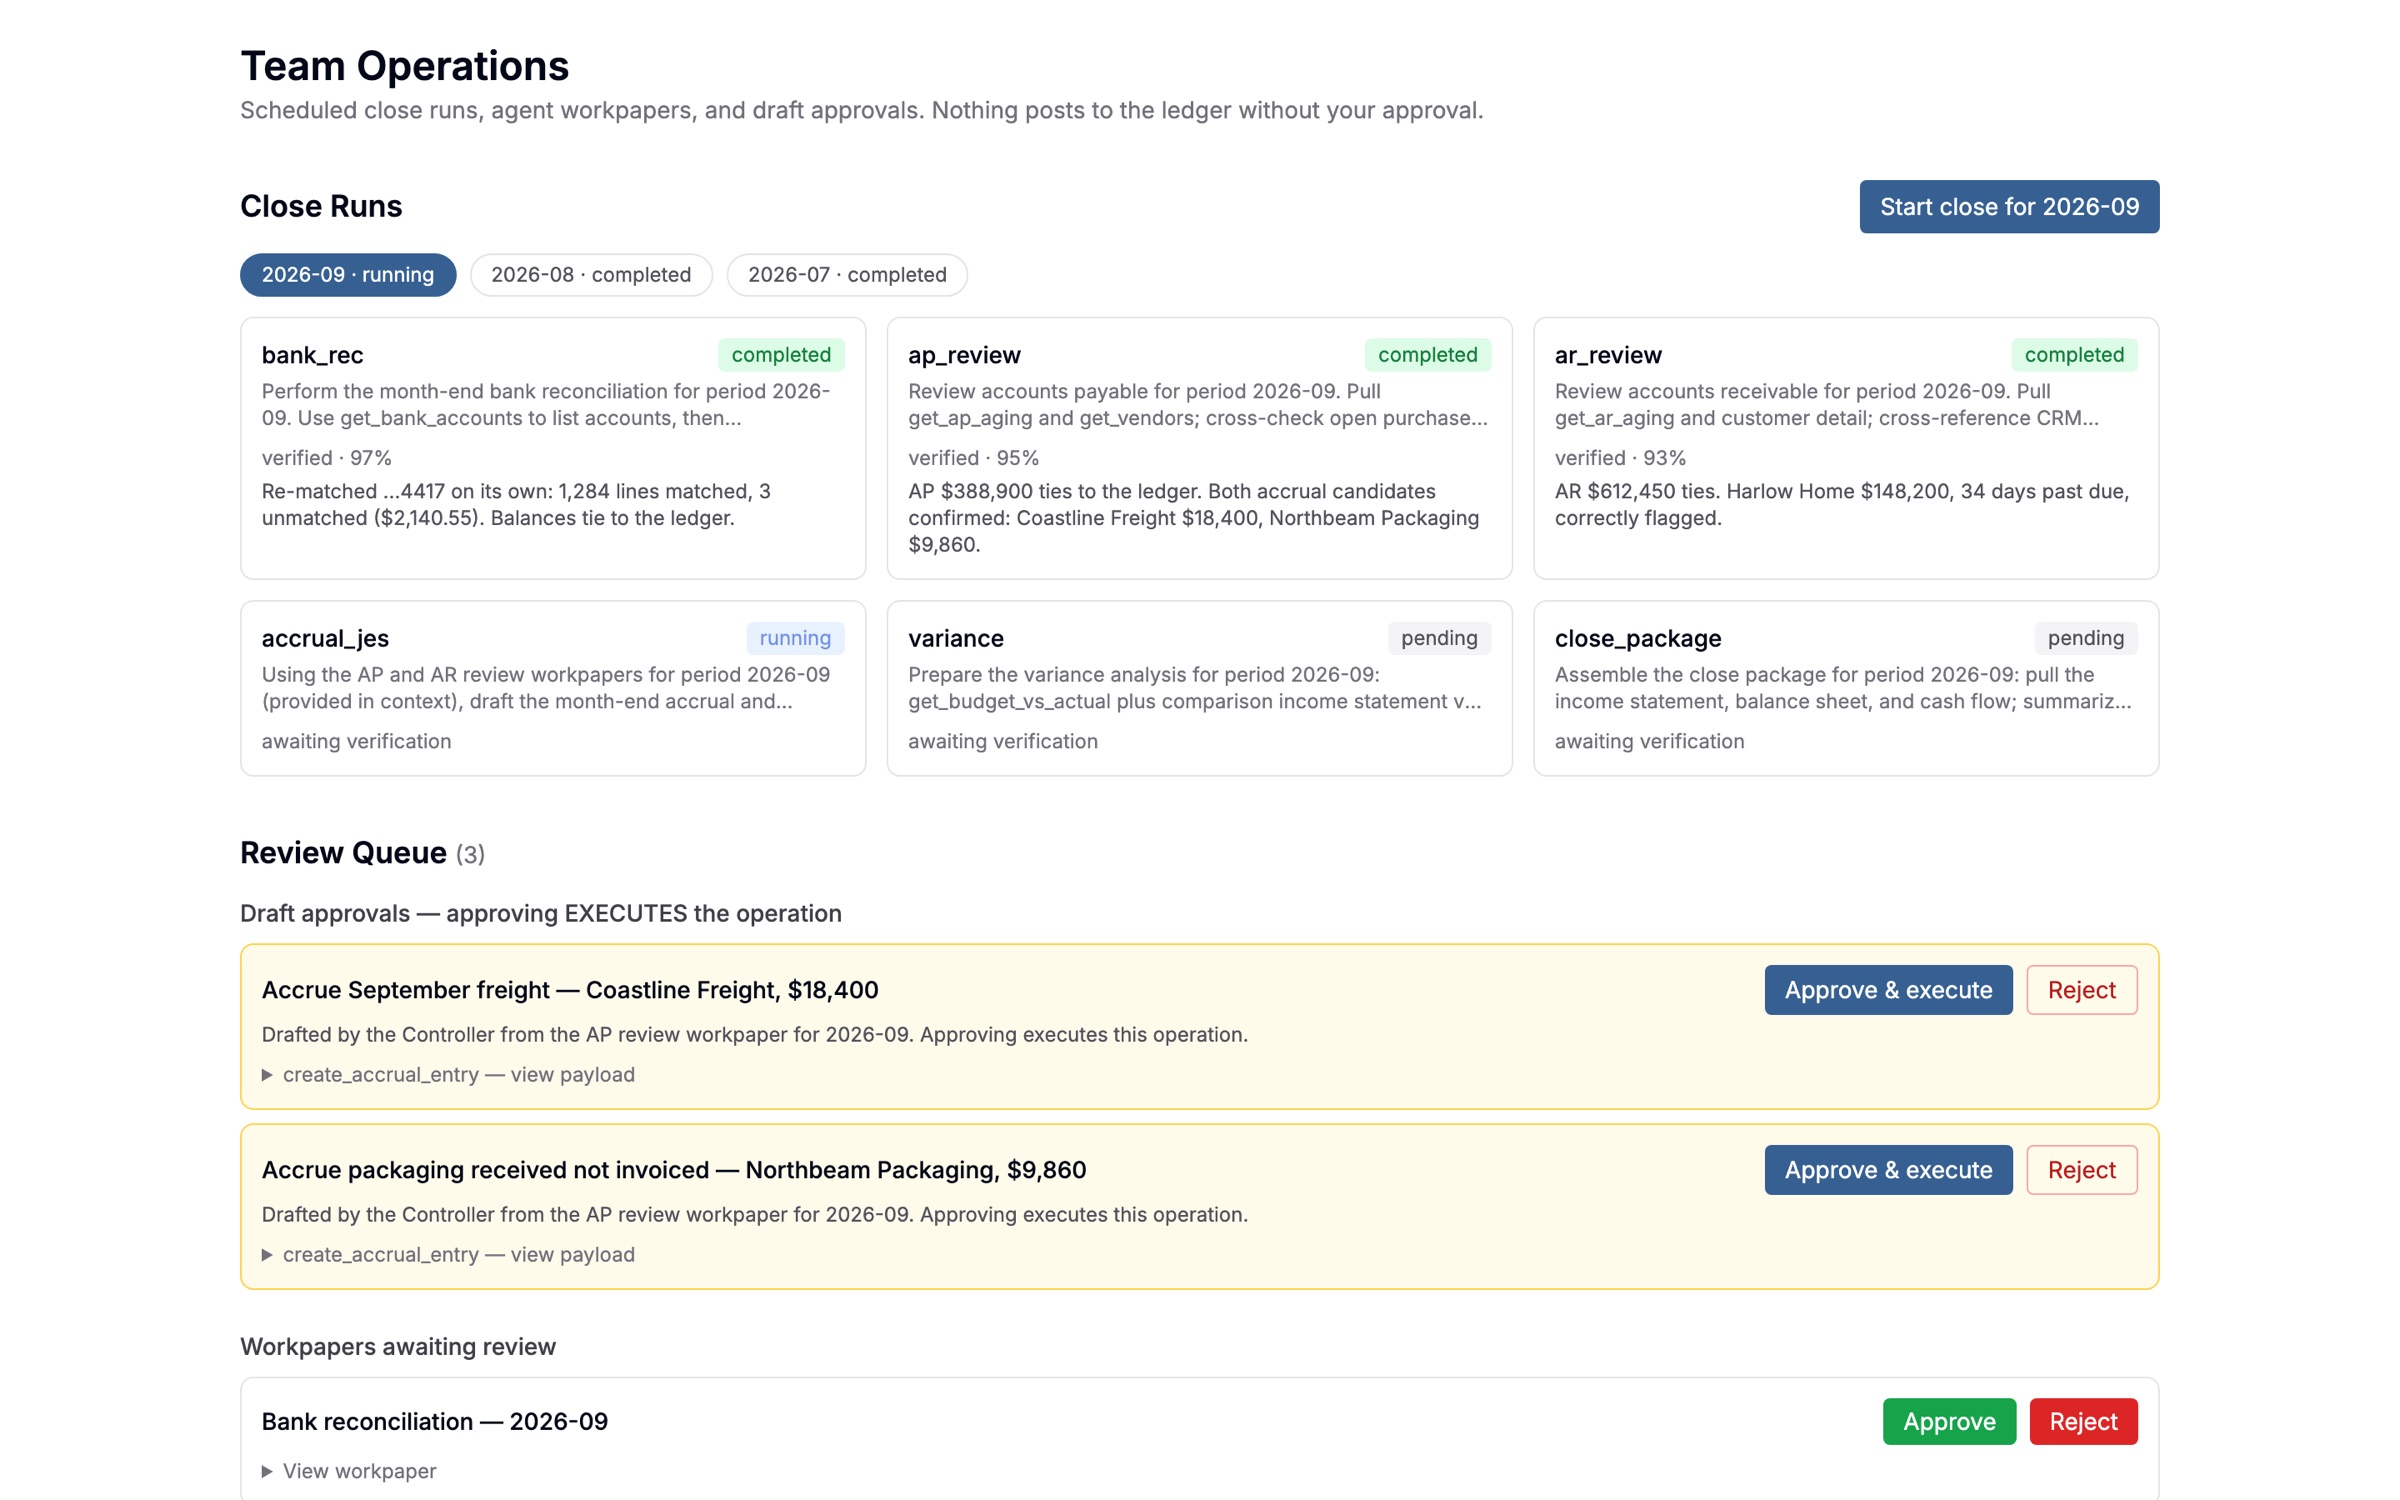Reject the Bank reconciliation 2026-09 workpaper
This screenshot has height=1500, width=2400.
tap(2083, 1422)
